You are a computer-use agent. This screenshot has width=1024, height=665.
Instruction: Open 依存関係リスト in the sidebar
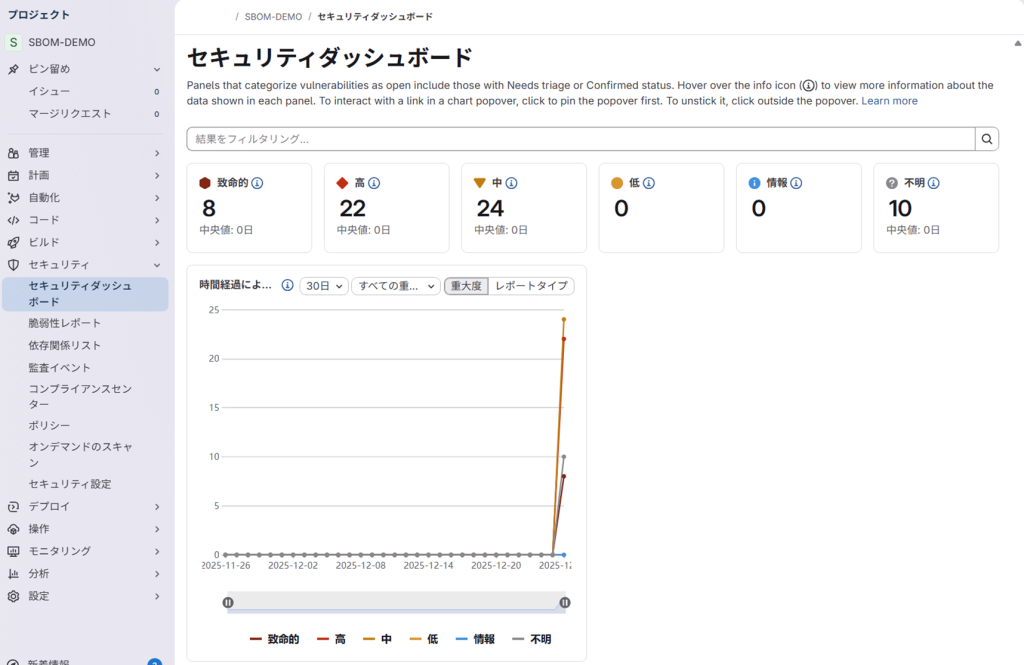point(65,345)
